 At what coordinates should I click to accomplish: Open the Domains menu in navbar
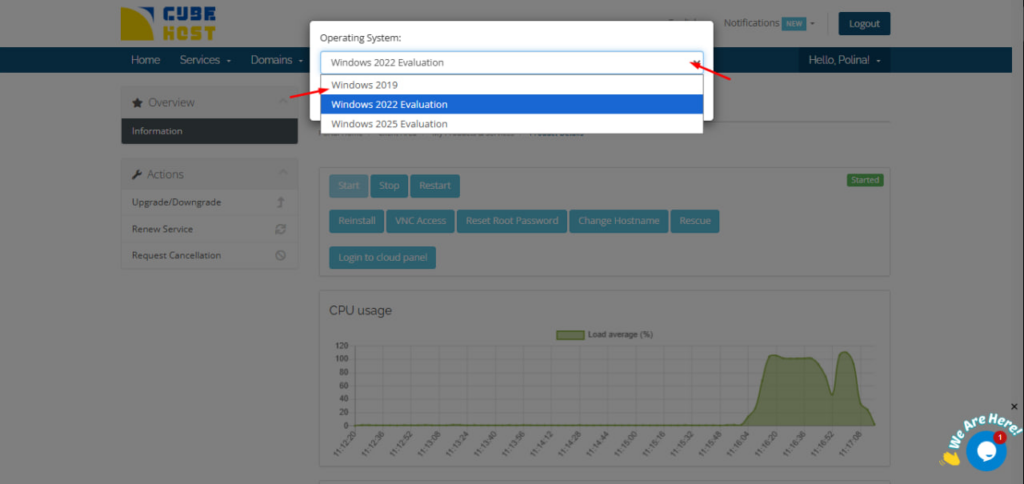[x=276, y=60]
